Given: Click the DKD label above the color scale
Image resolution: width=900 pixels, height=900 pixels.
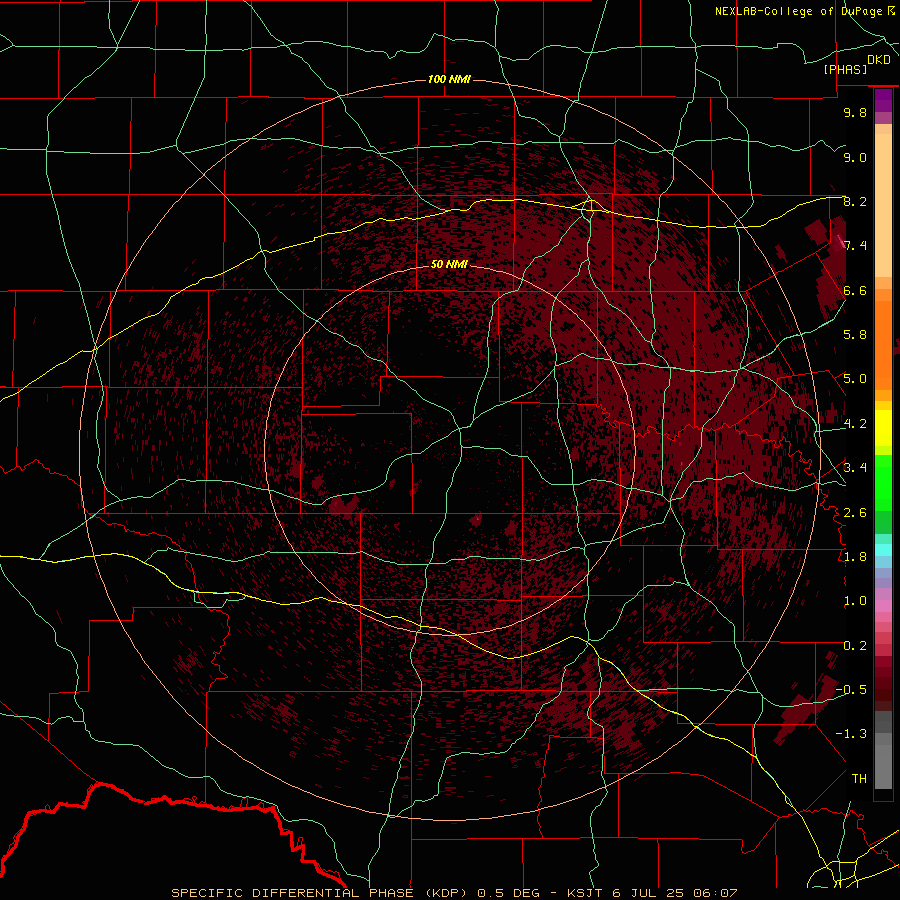Looking at the screenshot, I should (x=879, y=60).
